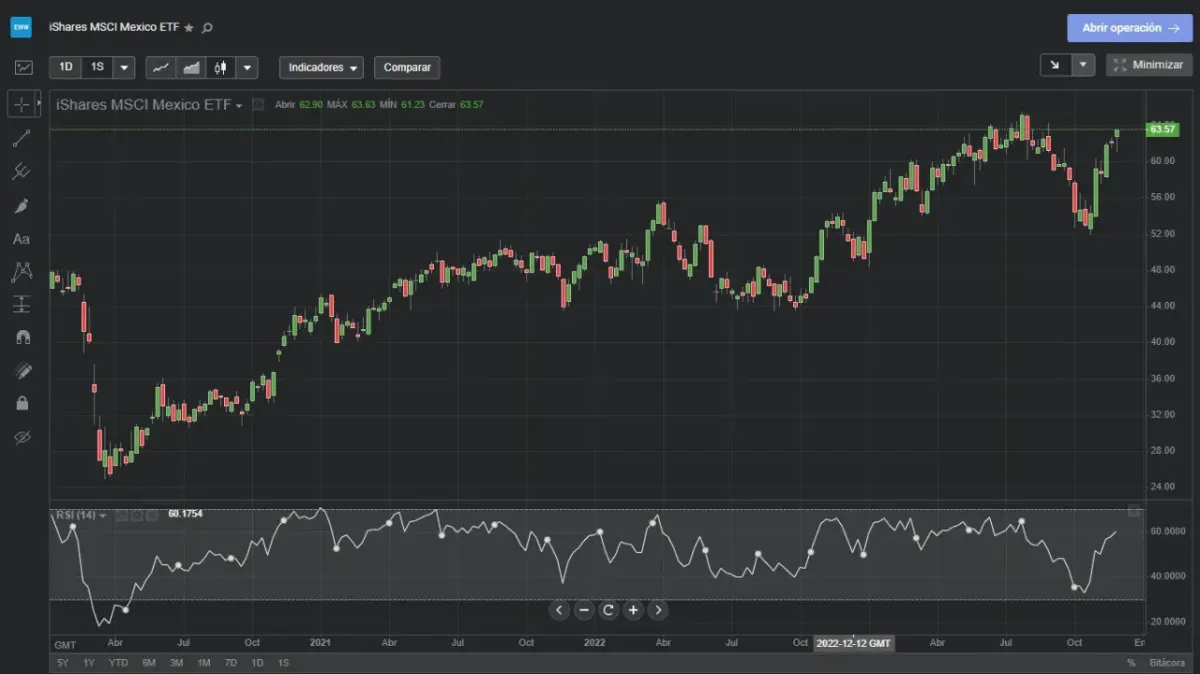Open the iShares MSCI Mexico ETF legend dropdown

tap(239, 105)
